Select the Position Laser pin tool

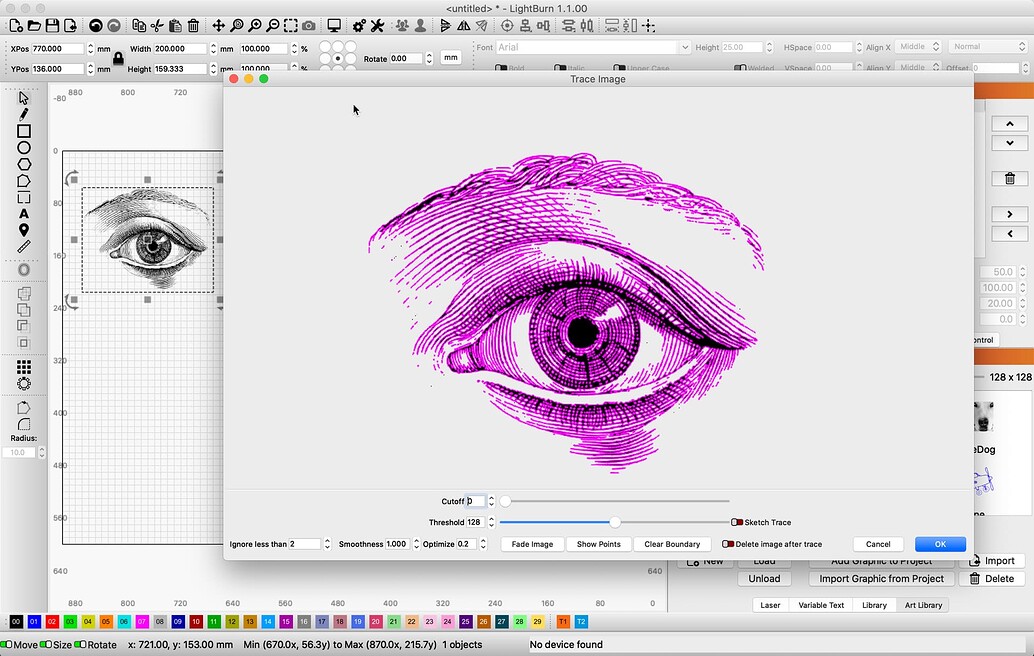point(24,230)
